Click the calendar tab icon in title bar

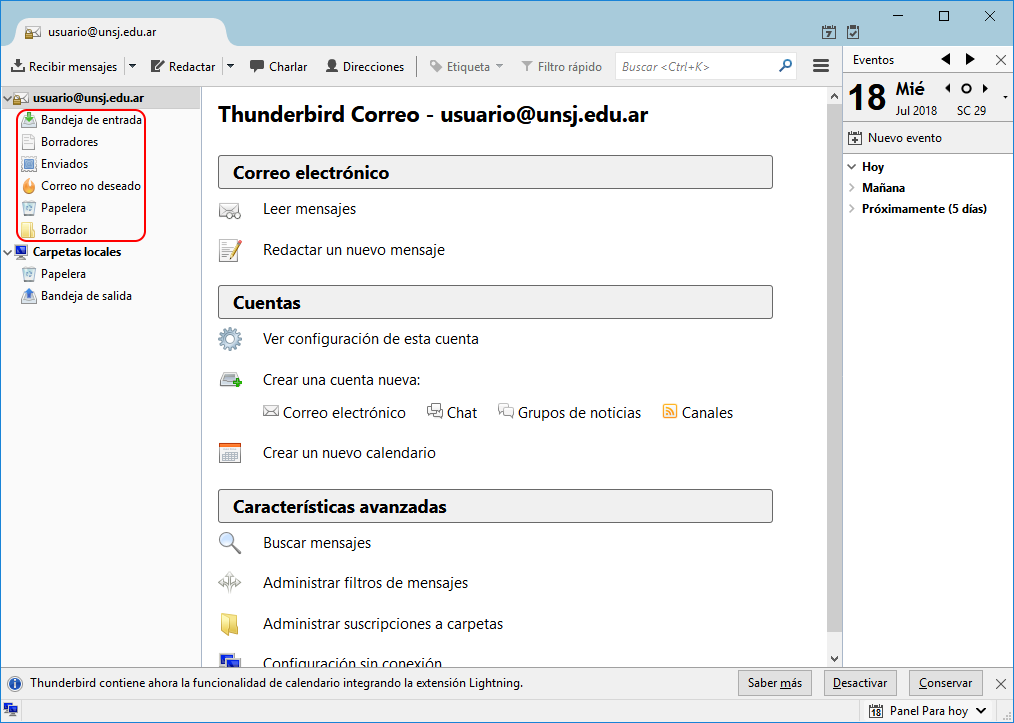[x=828, y=32]
